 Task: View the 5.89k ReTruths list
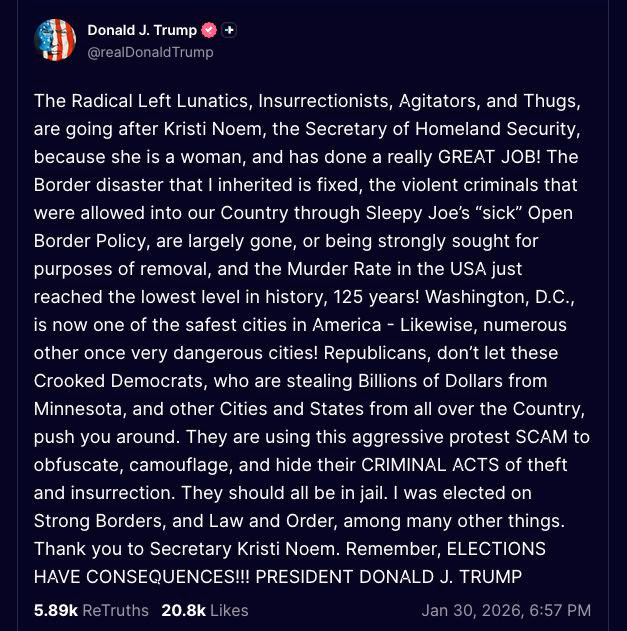91,610
